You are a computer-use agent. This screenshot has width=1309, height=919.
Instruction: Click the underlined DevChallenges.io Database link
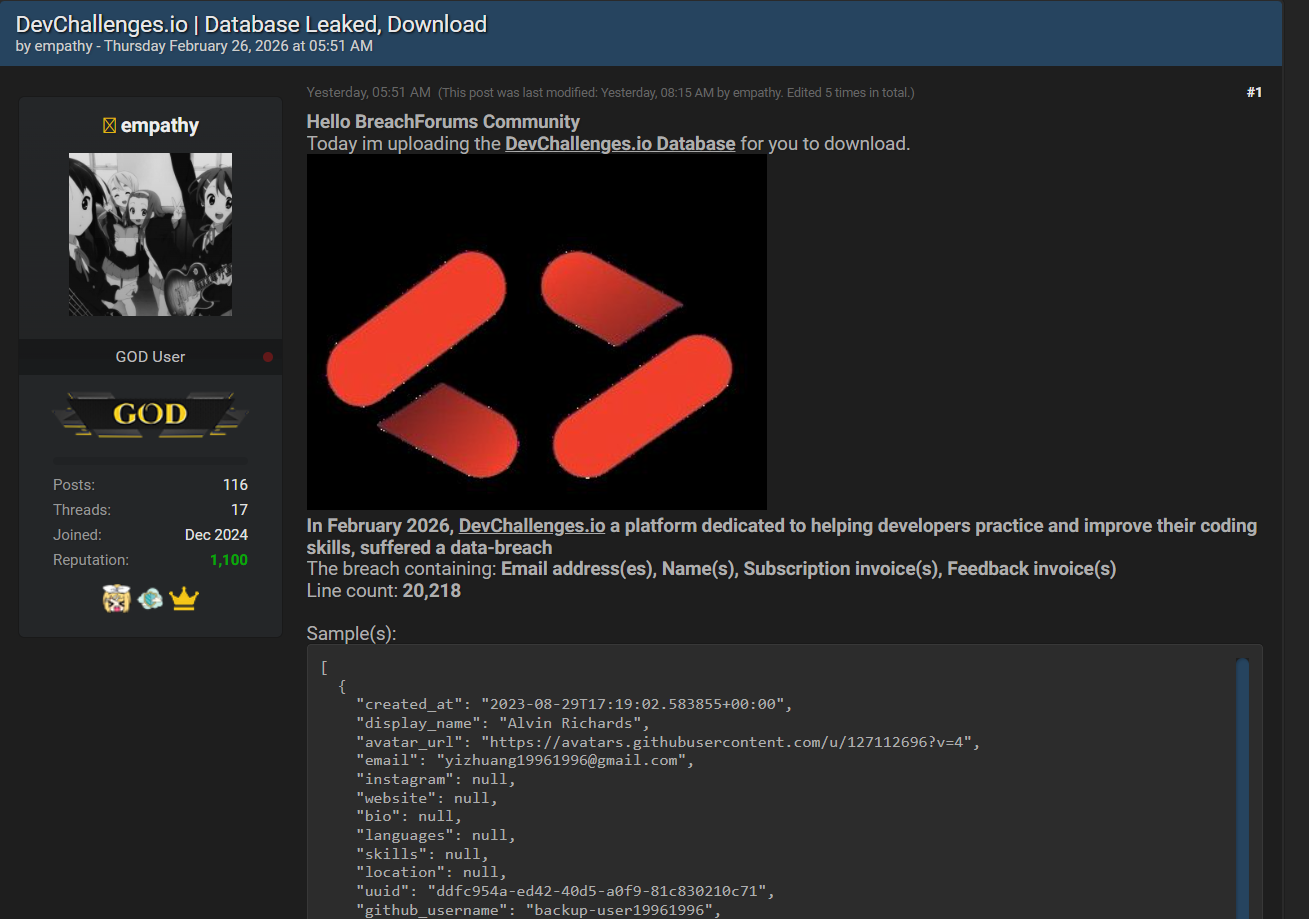point(620,143)
